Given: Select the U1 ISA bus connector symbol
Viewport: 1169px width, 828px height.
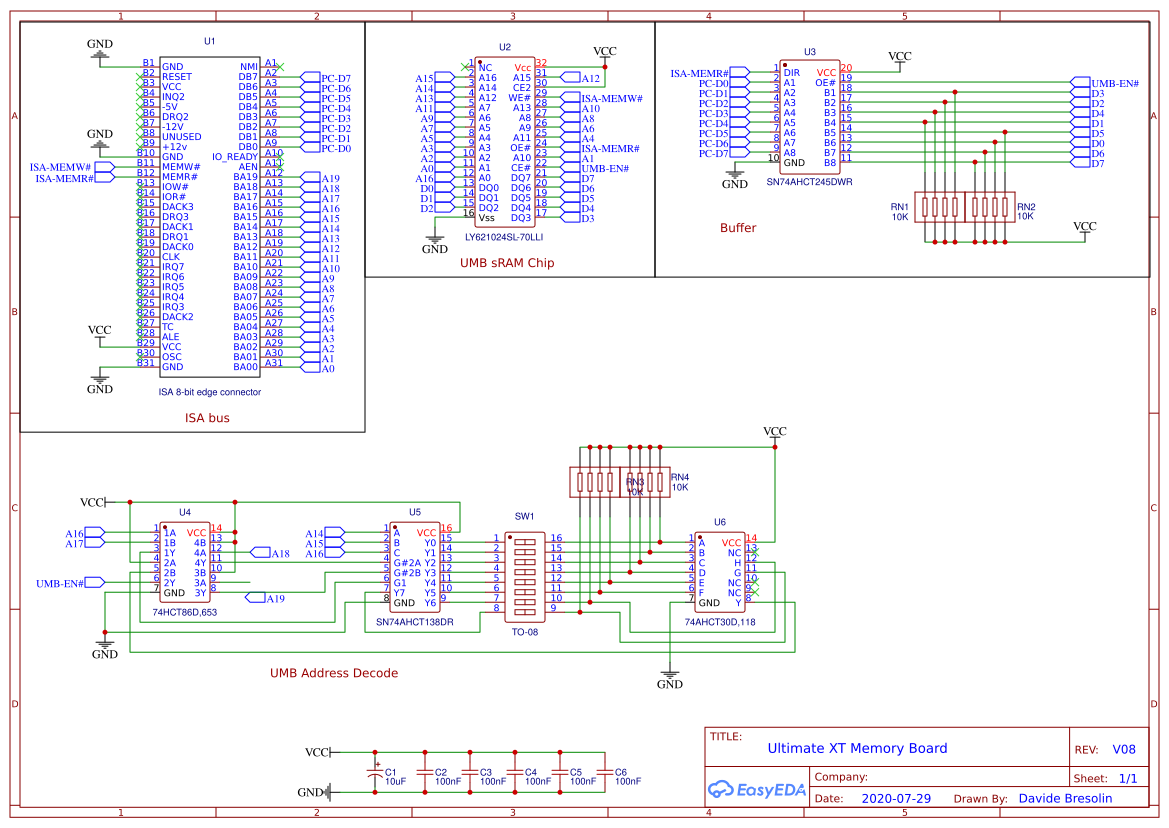Looking at the screenshot, I should click(x=210, y=220).
